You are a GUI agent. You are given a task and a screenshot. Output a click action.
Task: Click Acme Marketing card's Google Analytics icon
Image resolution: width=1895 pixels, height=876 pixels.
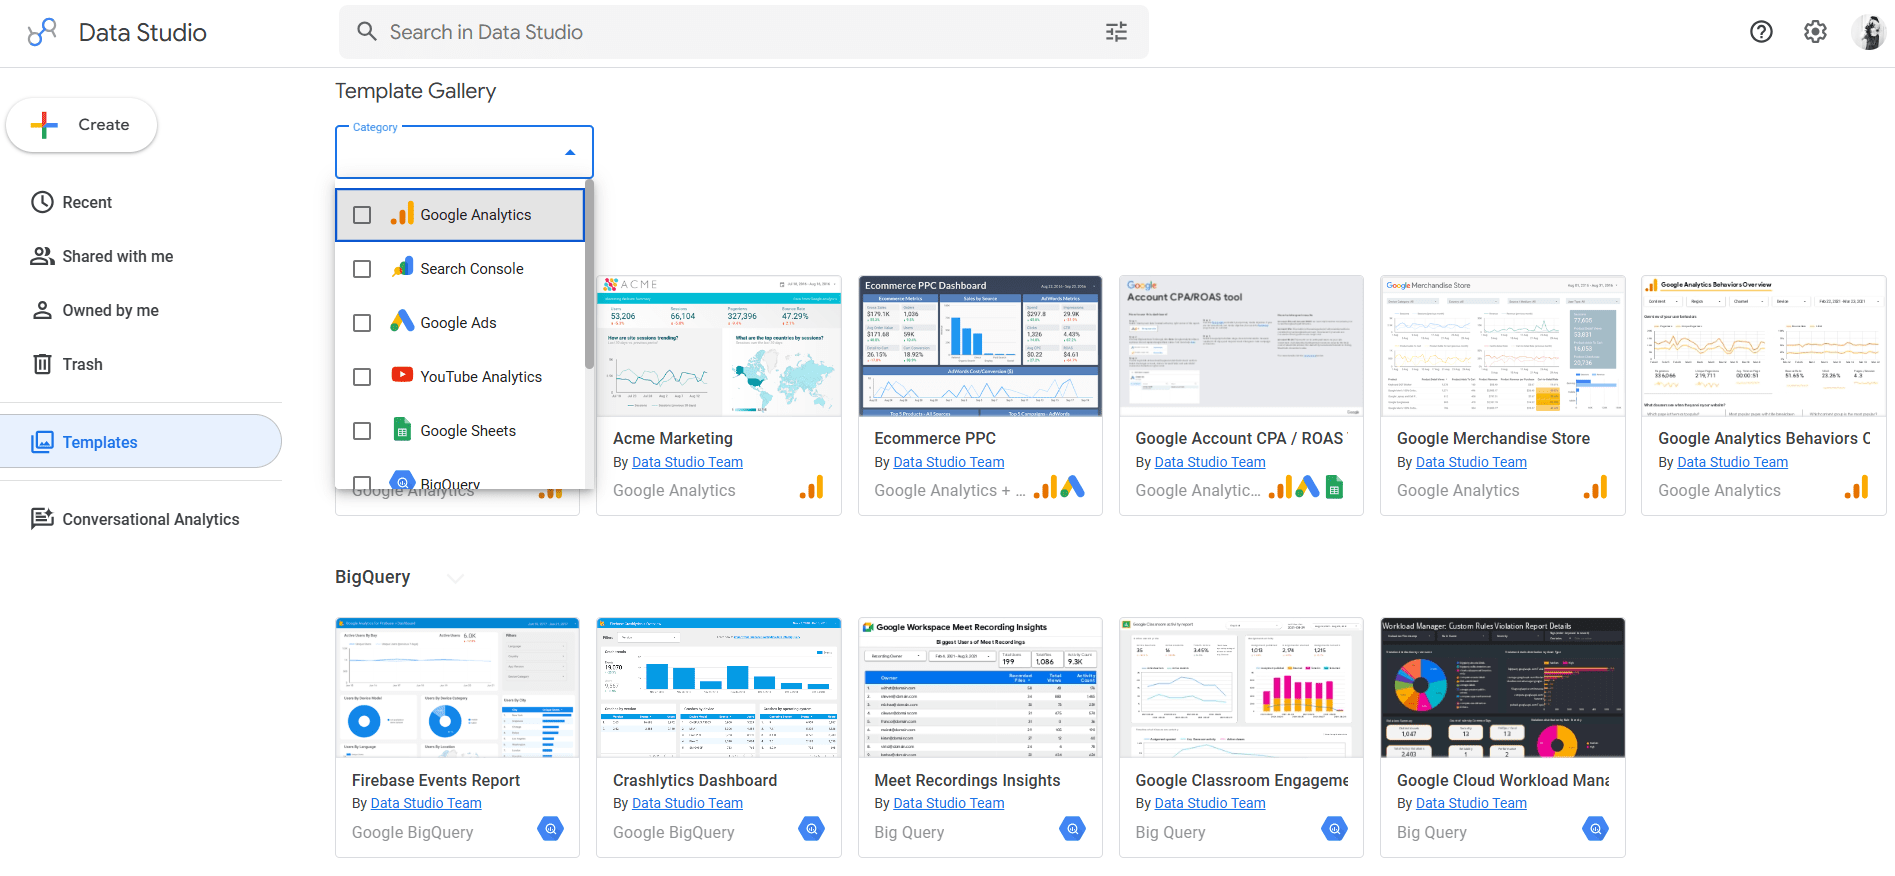point(812,488)
